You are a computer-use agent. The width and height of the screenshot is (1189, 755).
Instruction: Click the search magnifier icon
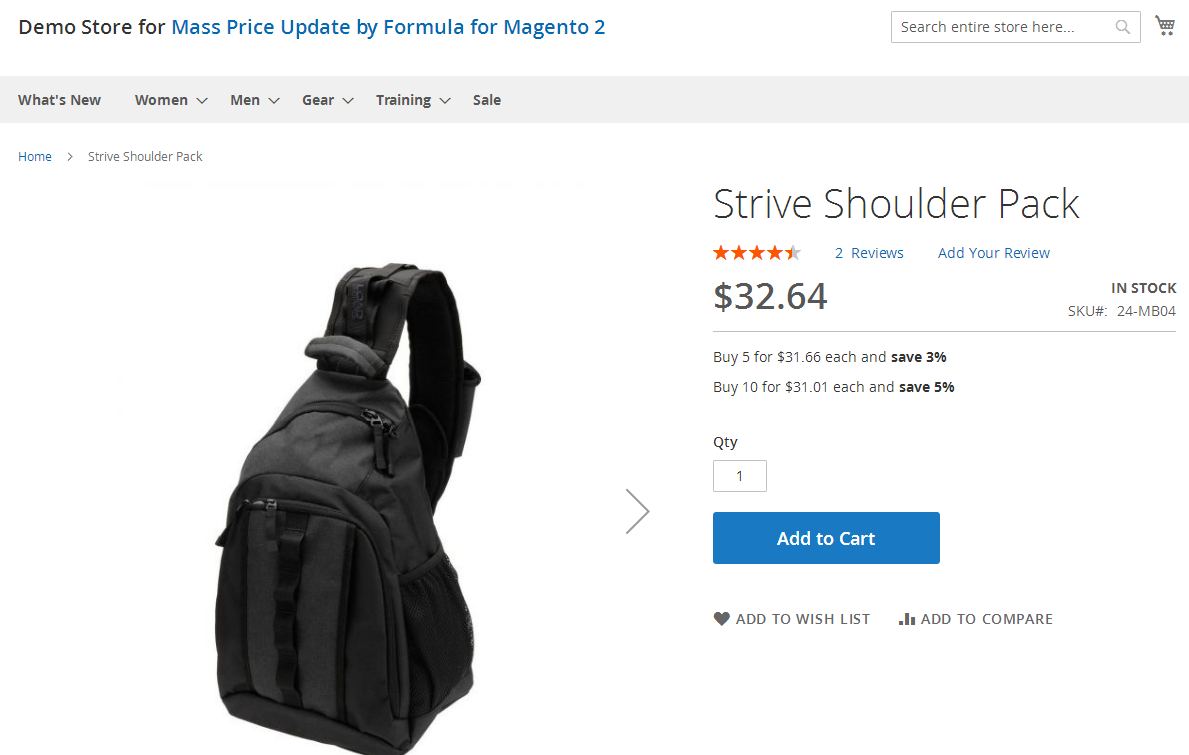(1122, 27)
